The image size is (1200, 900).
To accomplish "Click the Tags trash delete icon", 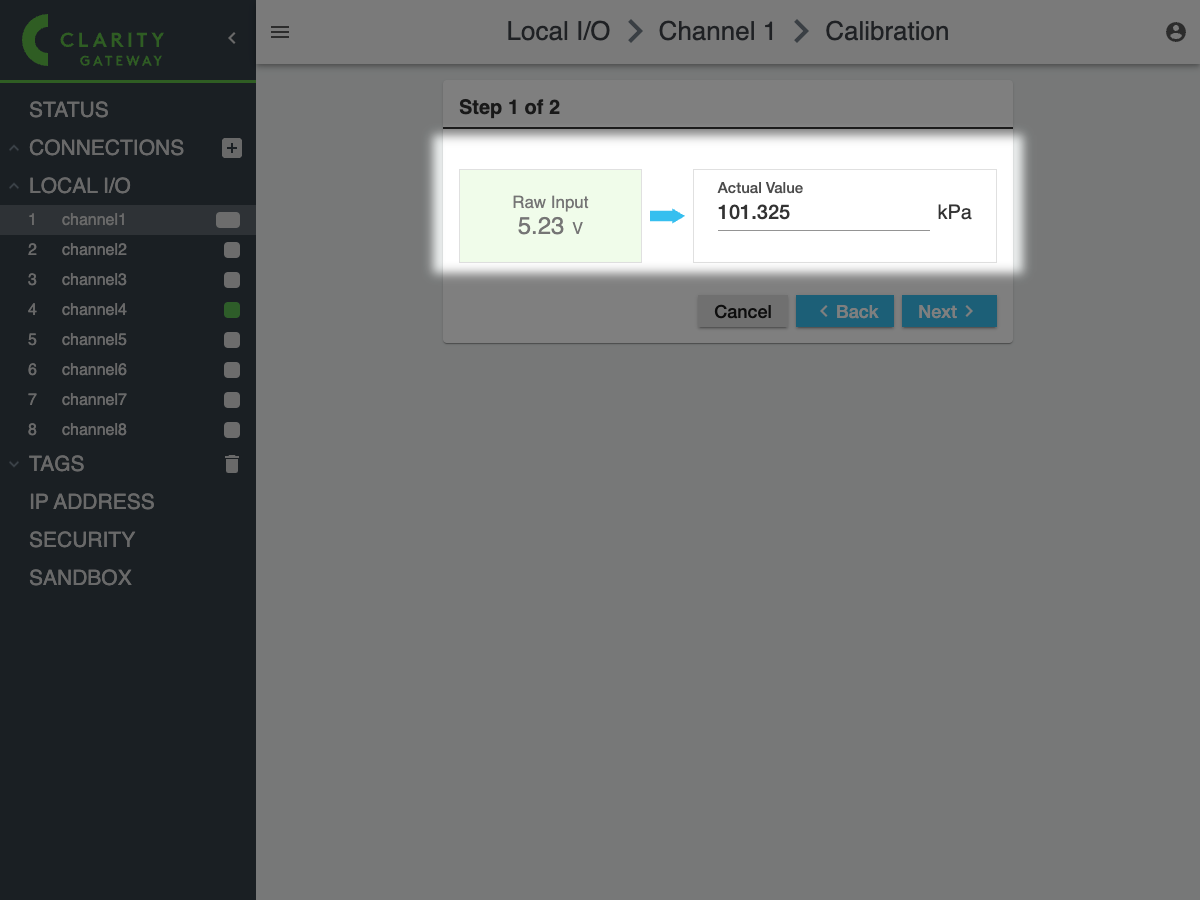I will (x=232, y=464).
